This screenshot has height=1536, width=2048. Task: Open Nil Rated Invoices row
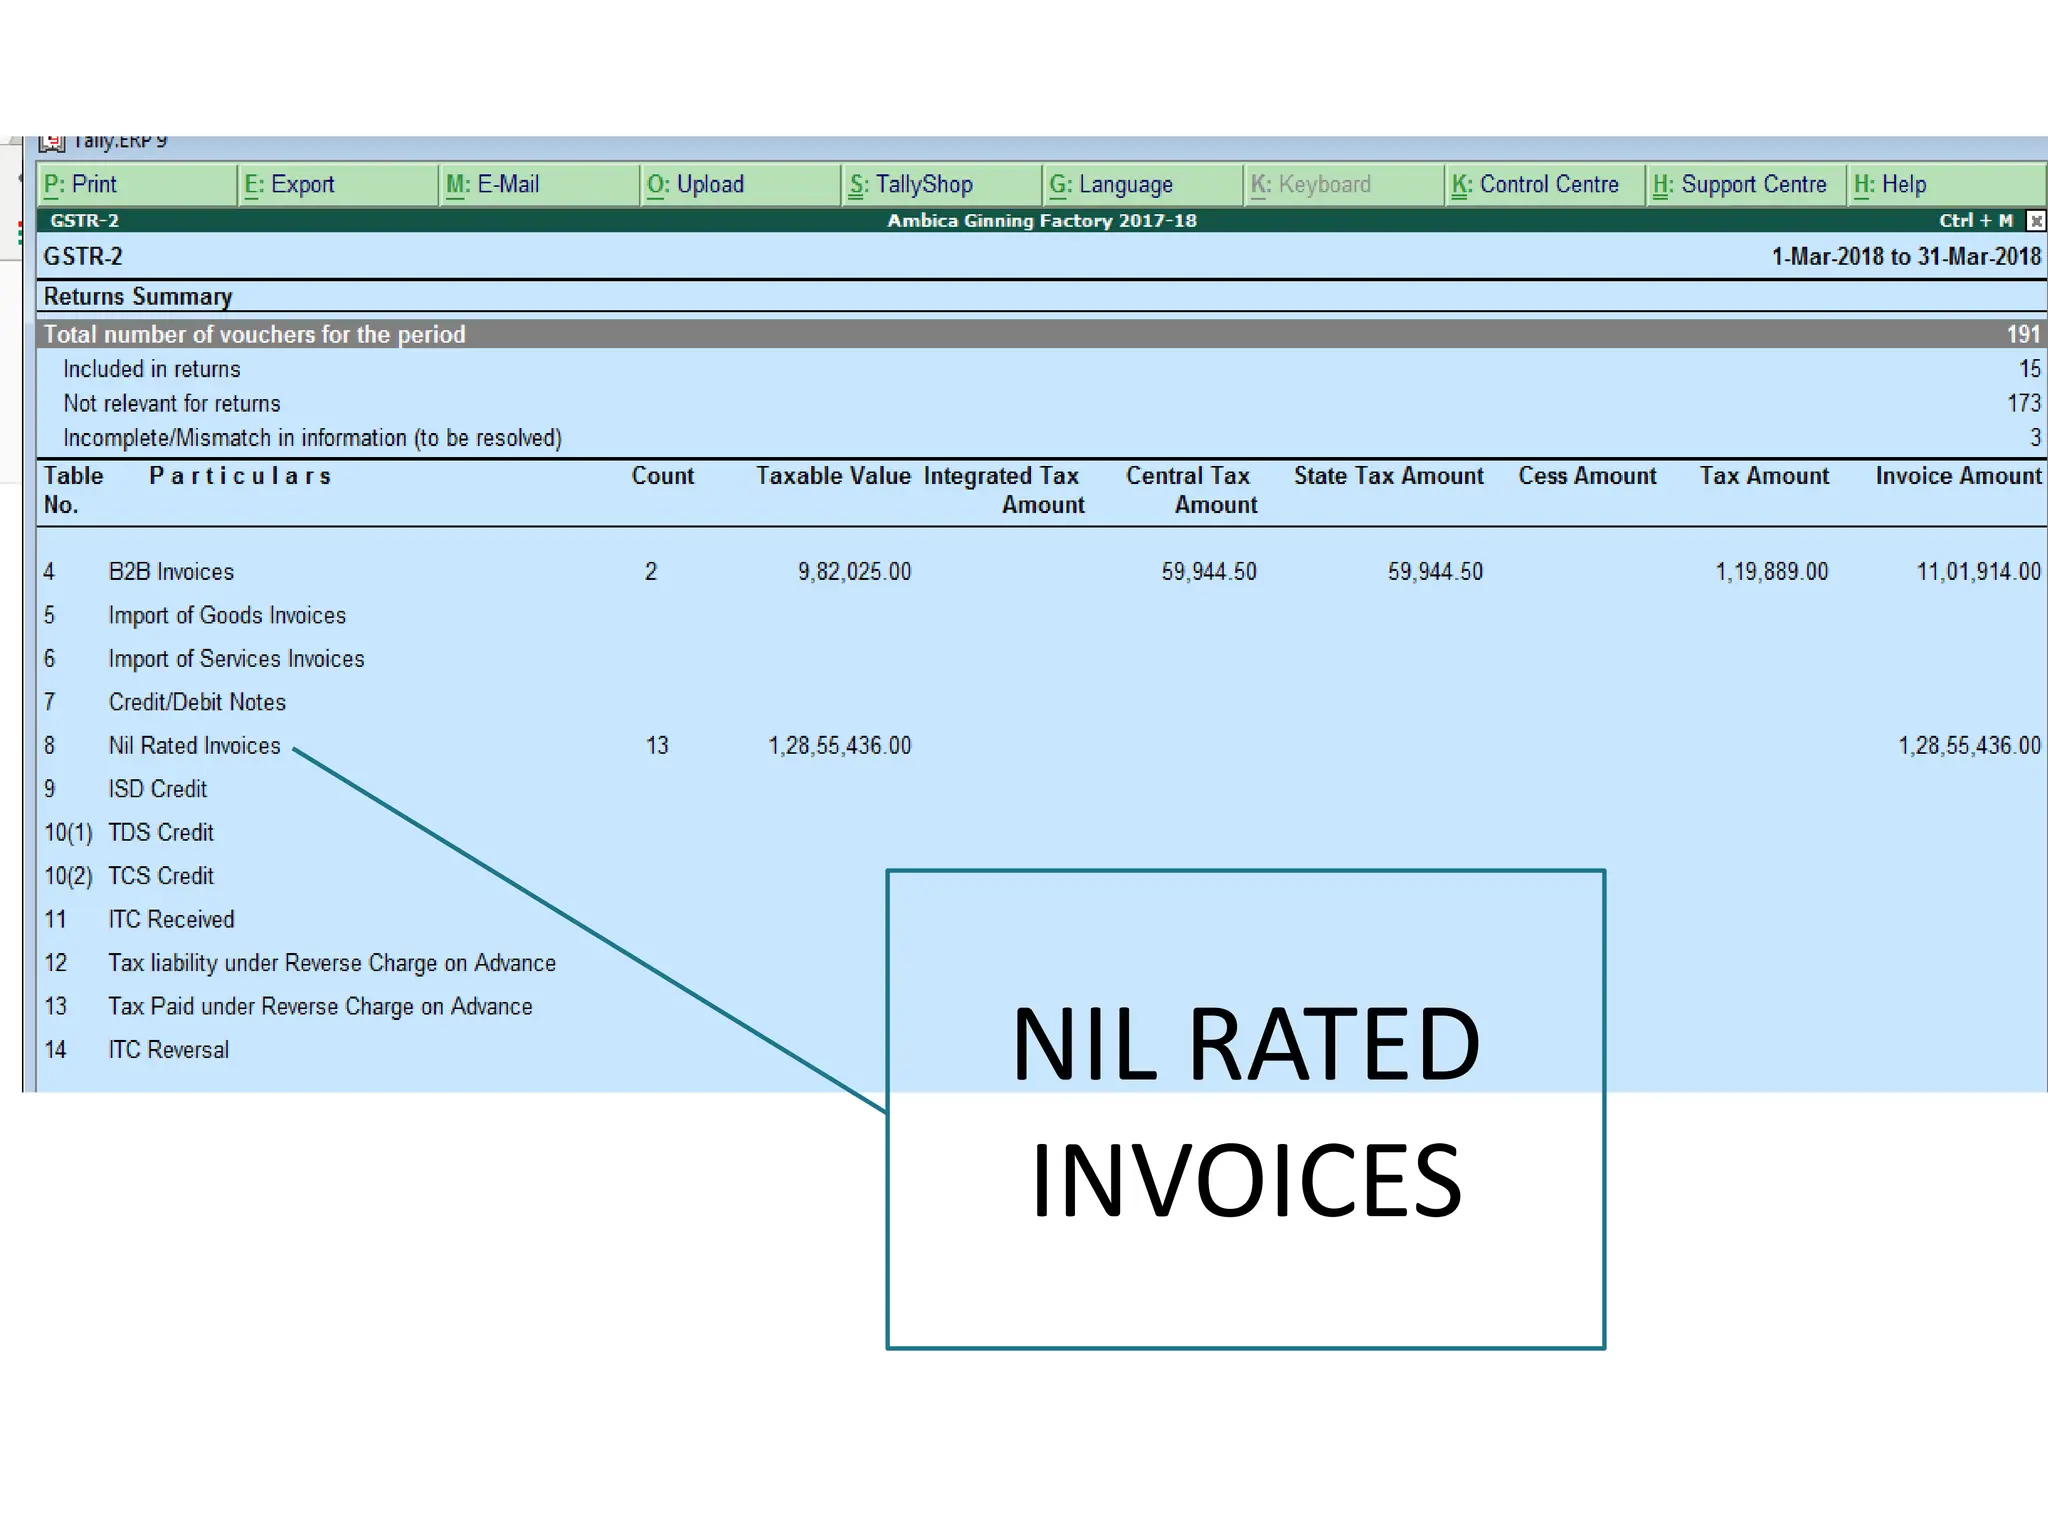[x=1041, y=746]
